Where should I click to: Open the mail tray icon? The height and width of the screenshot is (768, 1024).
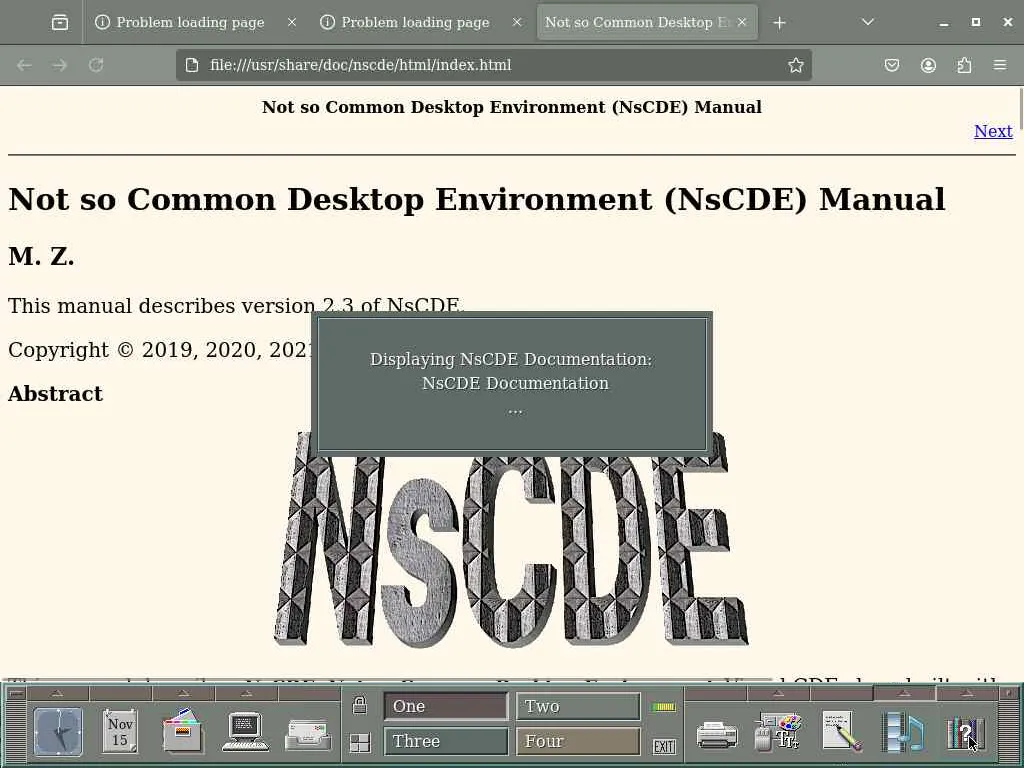point(308,734)
